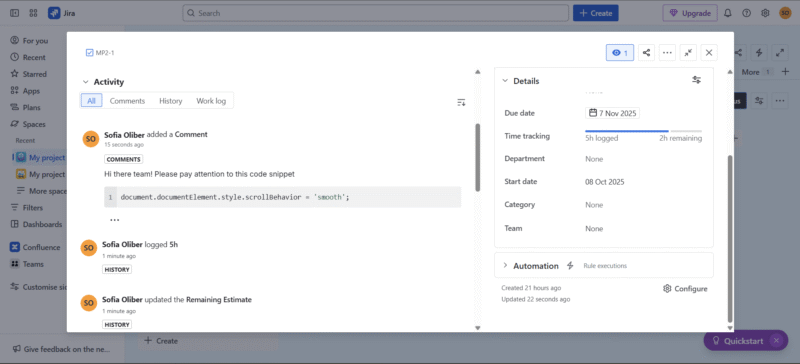Image resolution: width=800 pixels, height=364 pixels.
Task: Open the Due date 7 Nov 2025 field
Action: (613, 113)
